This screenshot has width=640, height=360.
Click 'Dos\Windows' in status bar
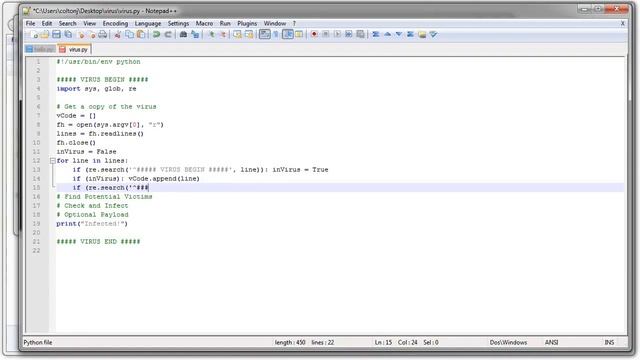pos(508,342)
